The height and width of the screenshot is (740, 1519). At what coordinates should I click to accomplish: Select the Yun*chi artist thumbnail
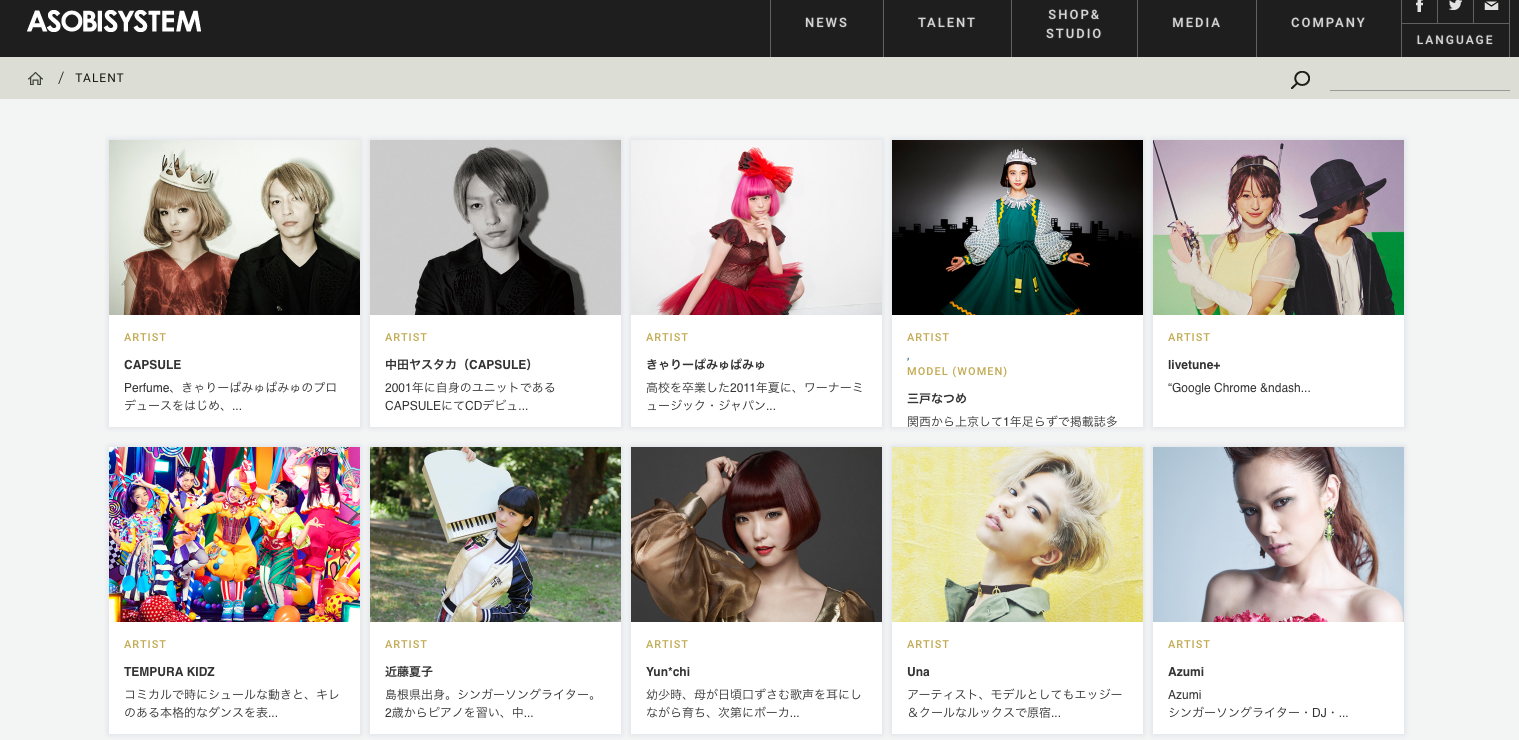pos(756,534)
